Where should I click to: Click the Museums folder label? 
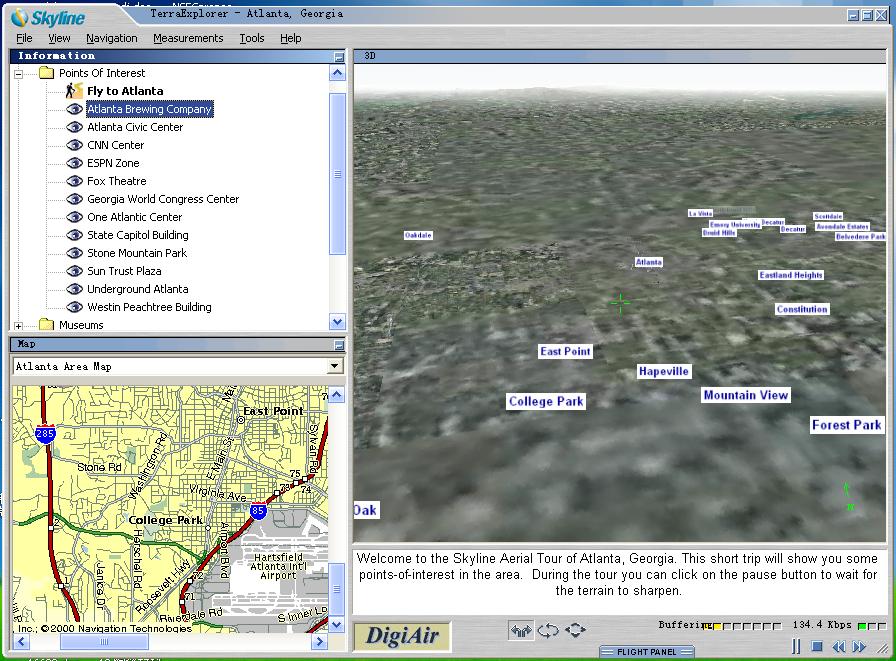click(x=81, y=325)
